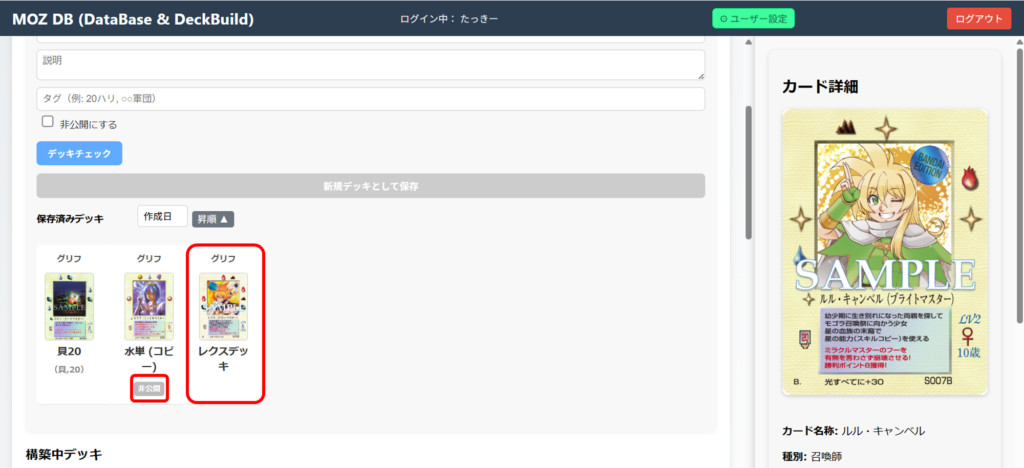1024x468 pixels.
Task: Focus the タグ tag input field
Action: click(x=370, y=99)
